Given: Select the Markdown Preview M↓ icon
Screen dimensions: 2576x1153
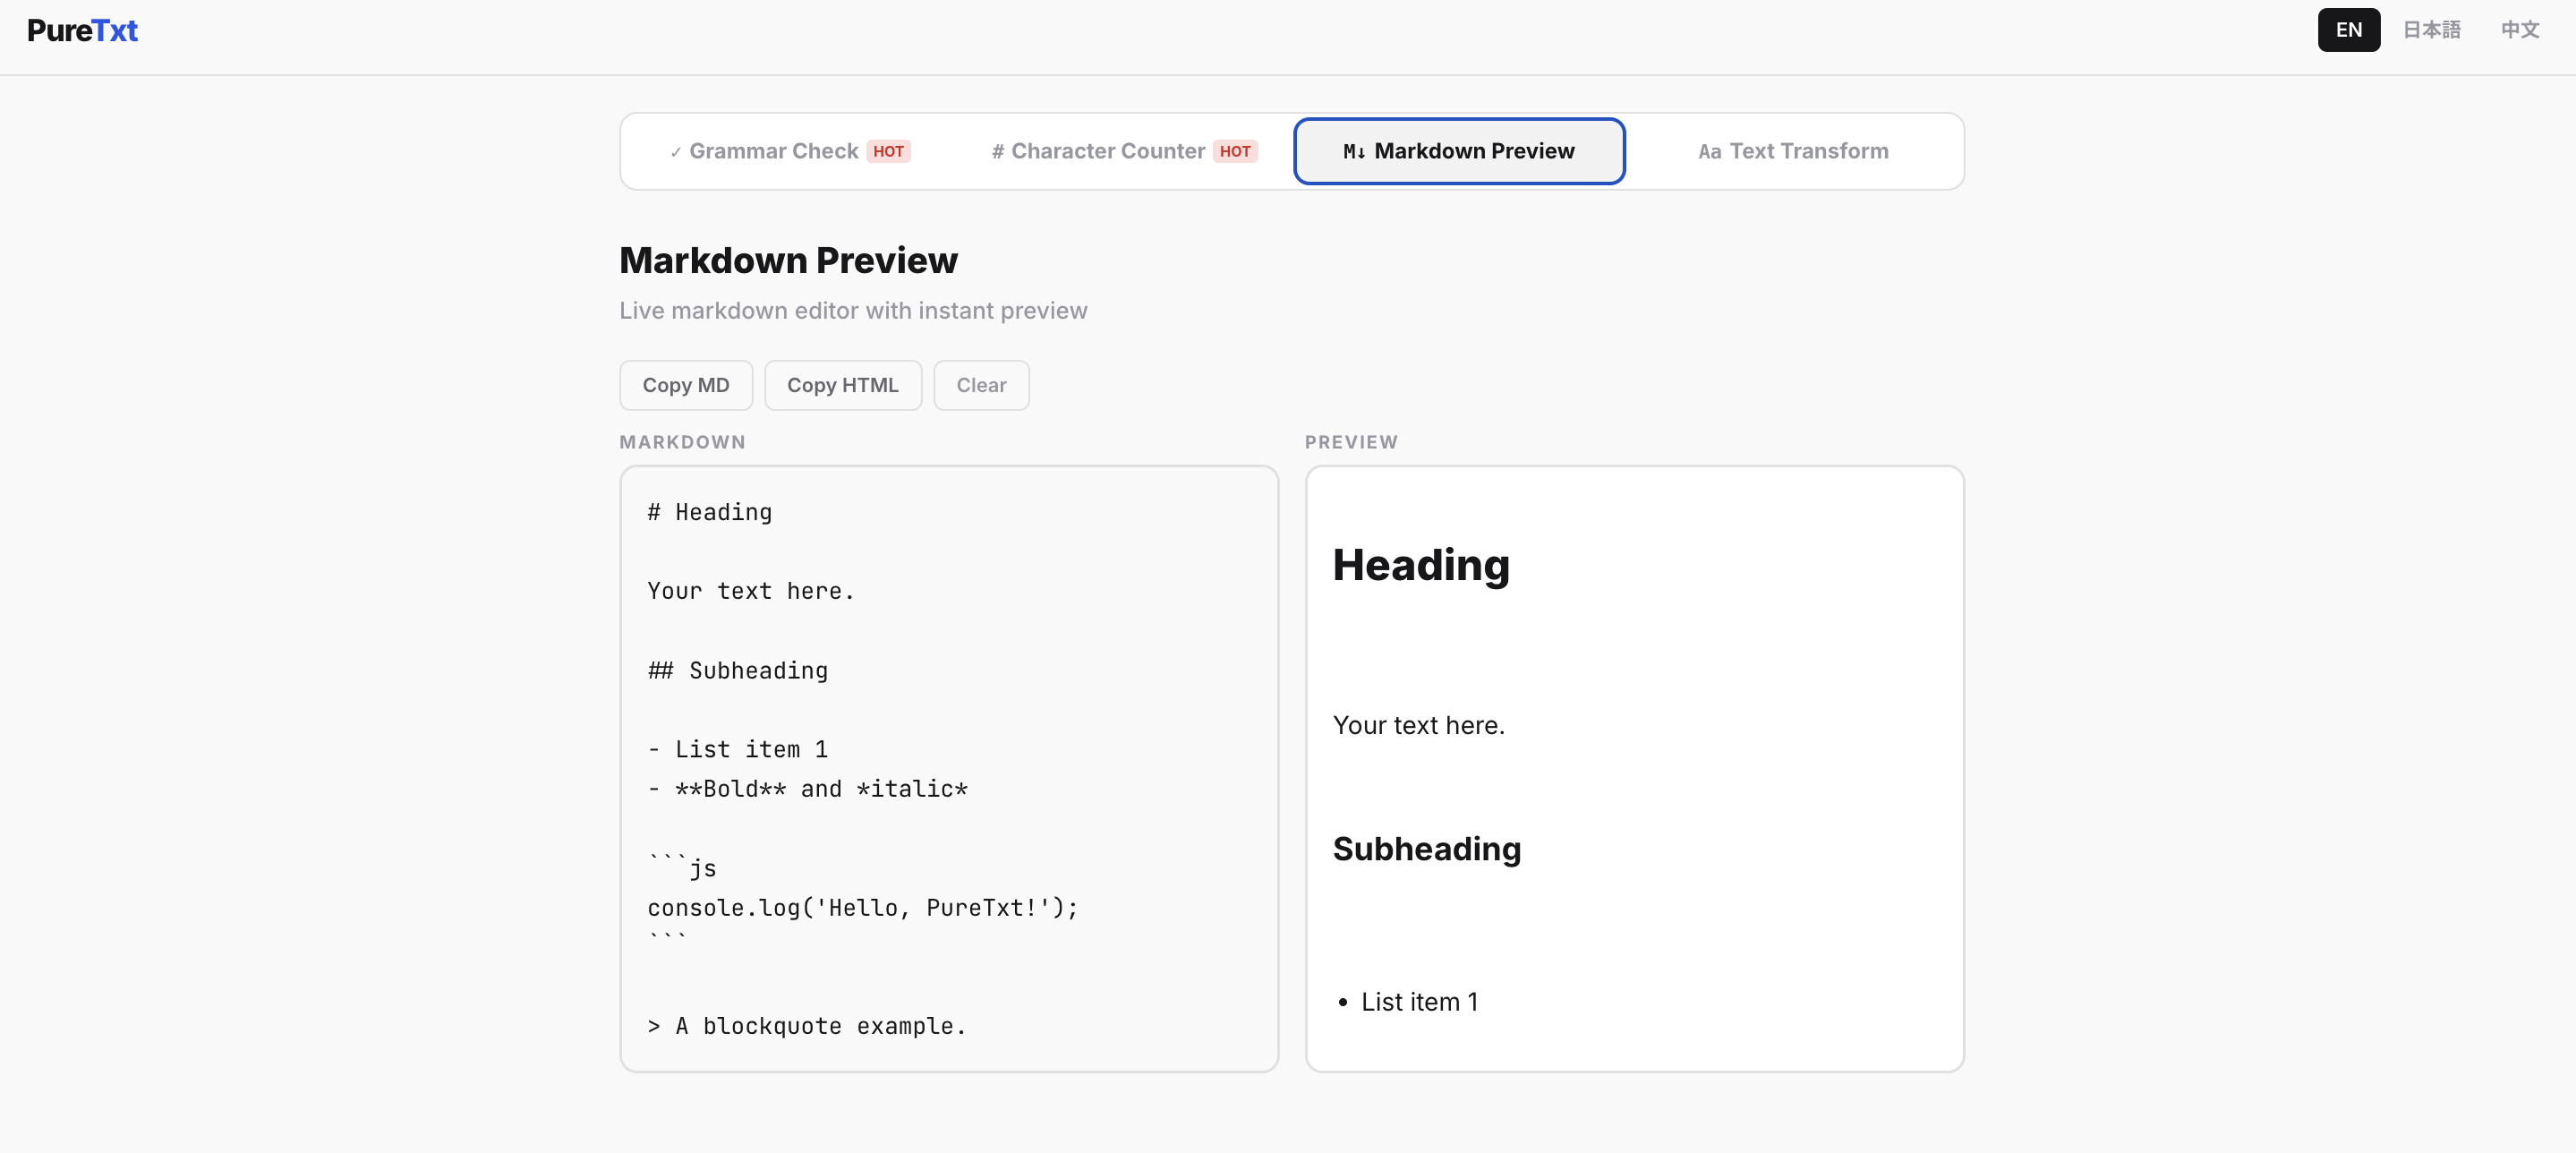Looking at the screenshot, I should [1355, 151].
